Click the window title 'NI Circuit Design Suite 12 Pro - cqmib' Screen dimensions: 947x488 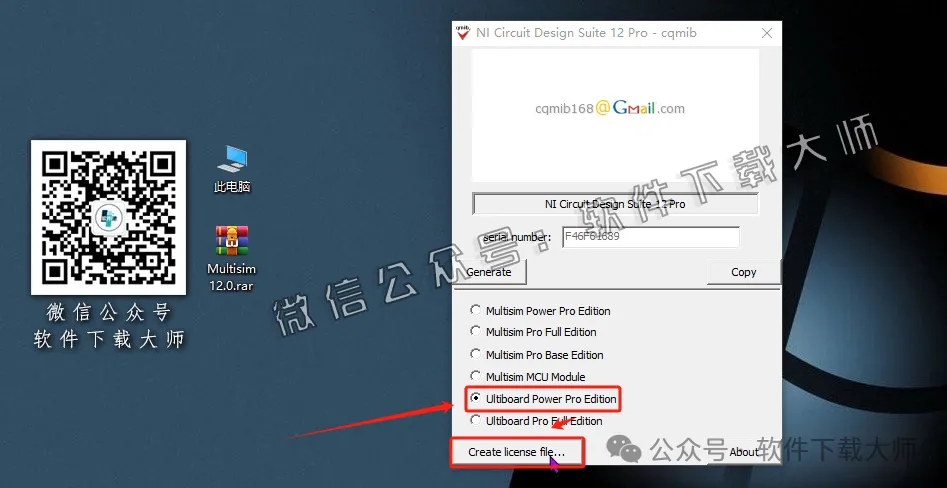pyautogui.click(x=586, y=33)
